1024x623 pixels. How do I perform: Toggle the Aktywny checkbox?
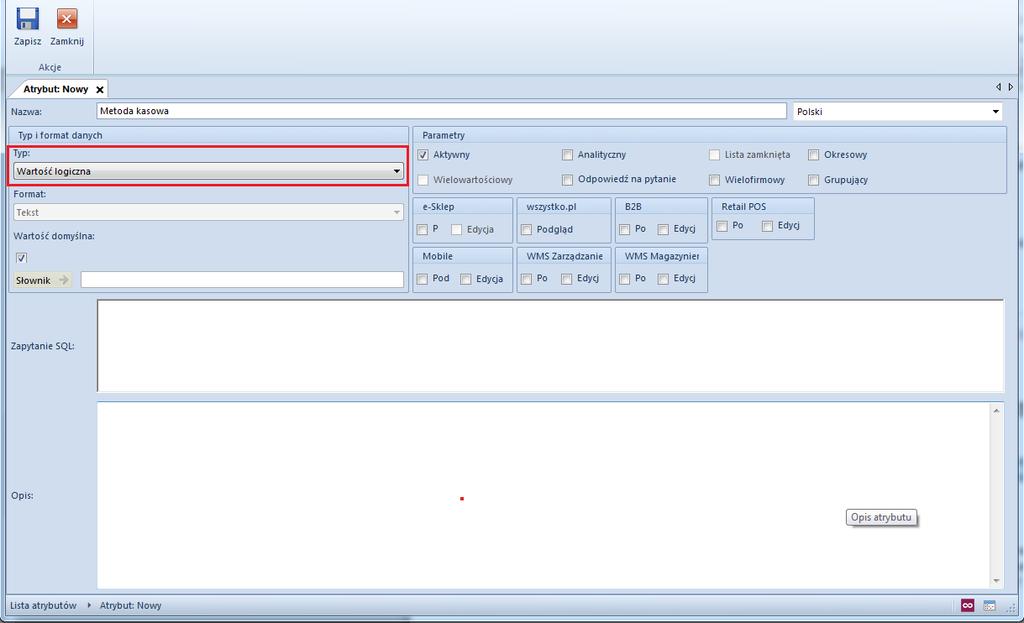(x=423, y=155)
